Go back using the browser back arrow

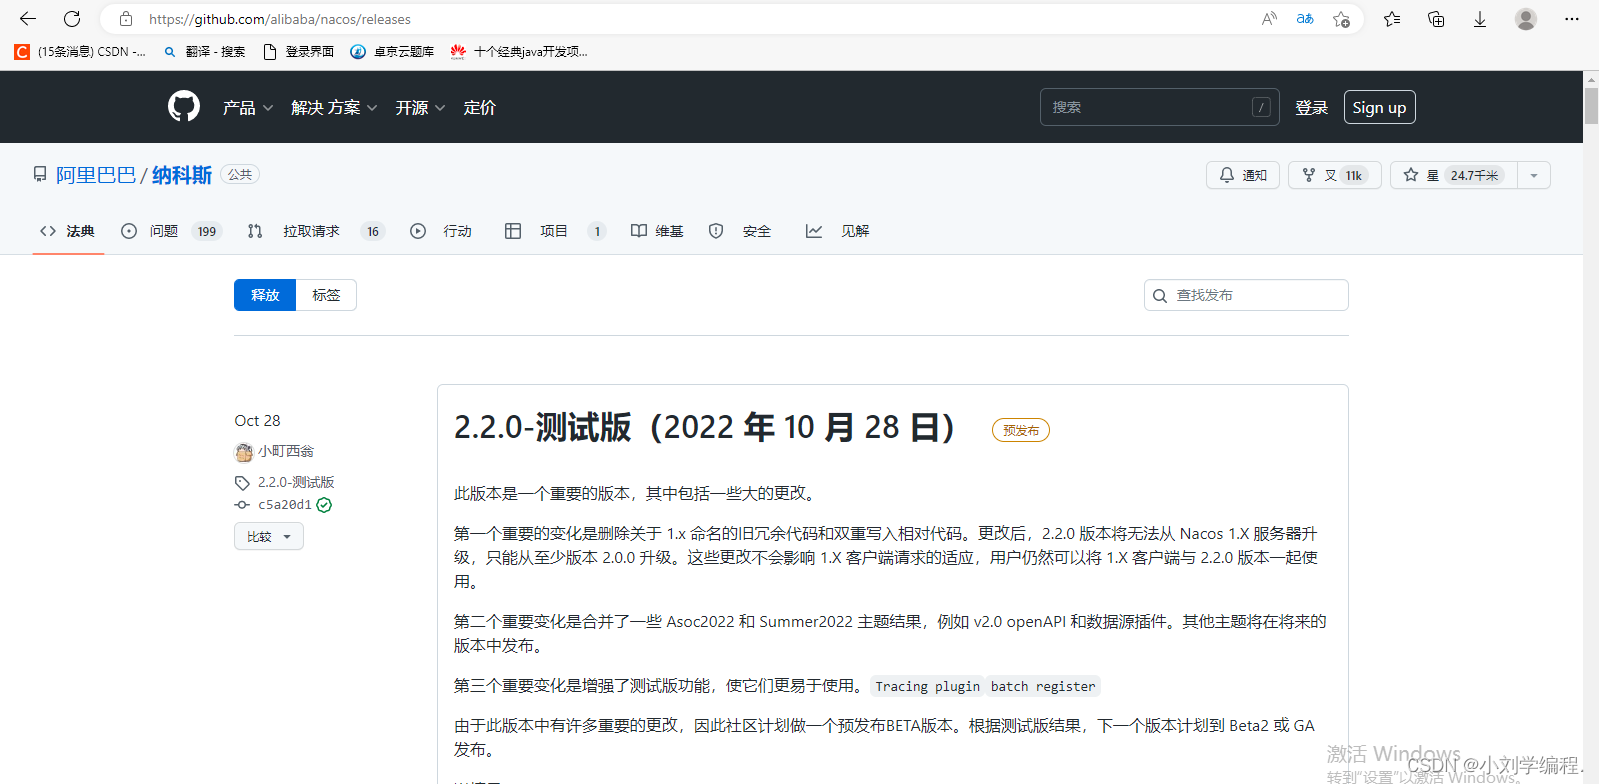point(28,19)
